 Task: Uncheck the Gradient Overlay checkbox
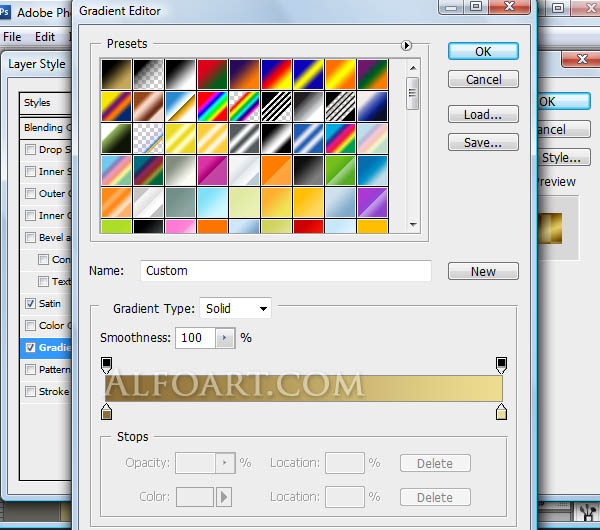[30, 347]
